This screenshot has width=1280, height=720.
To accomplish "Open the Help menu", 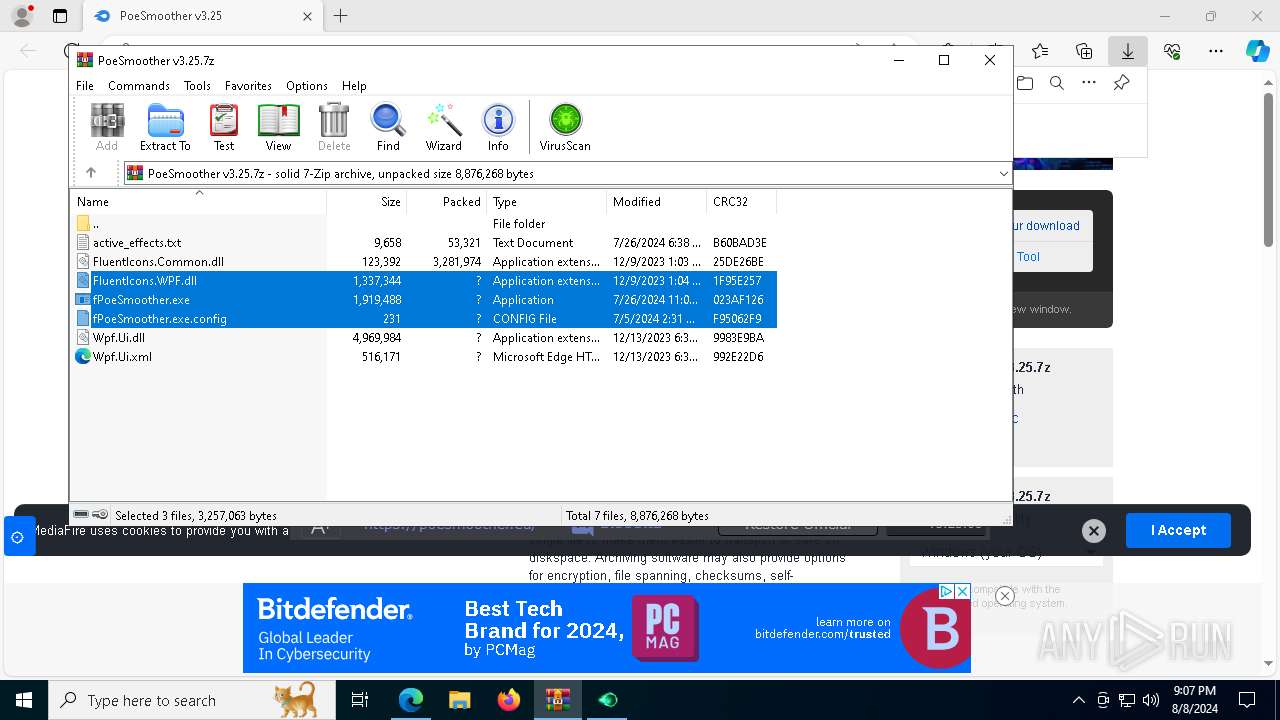I will click(354, 86).
